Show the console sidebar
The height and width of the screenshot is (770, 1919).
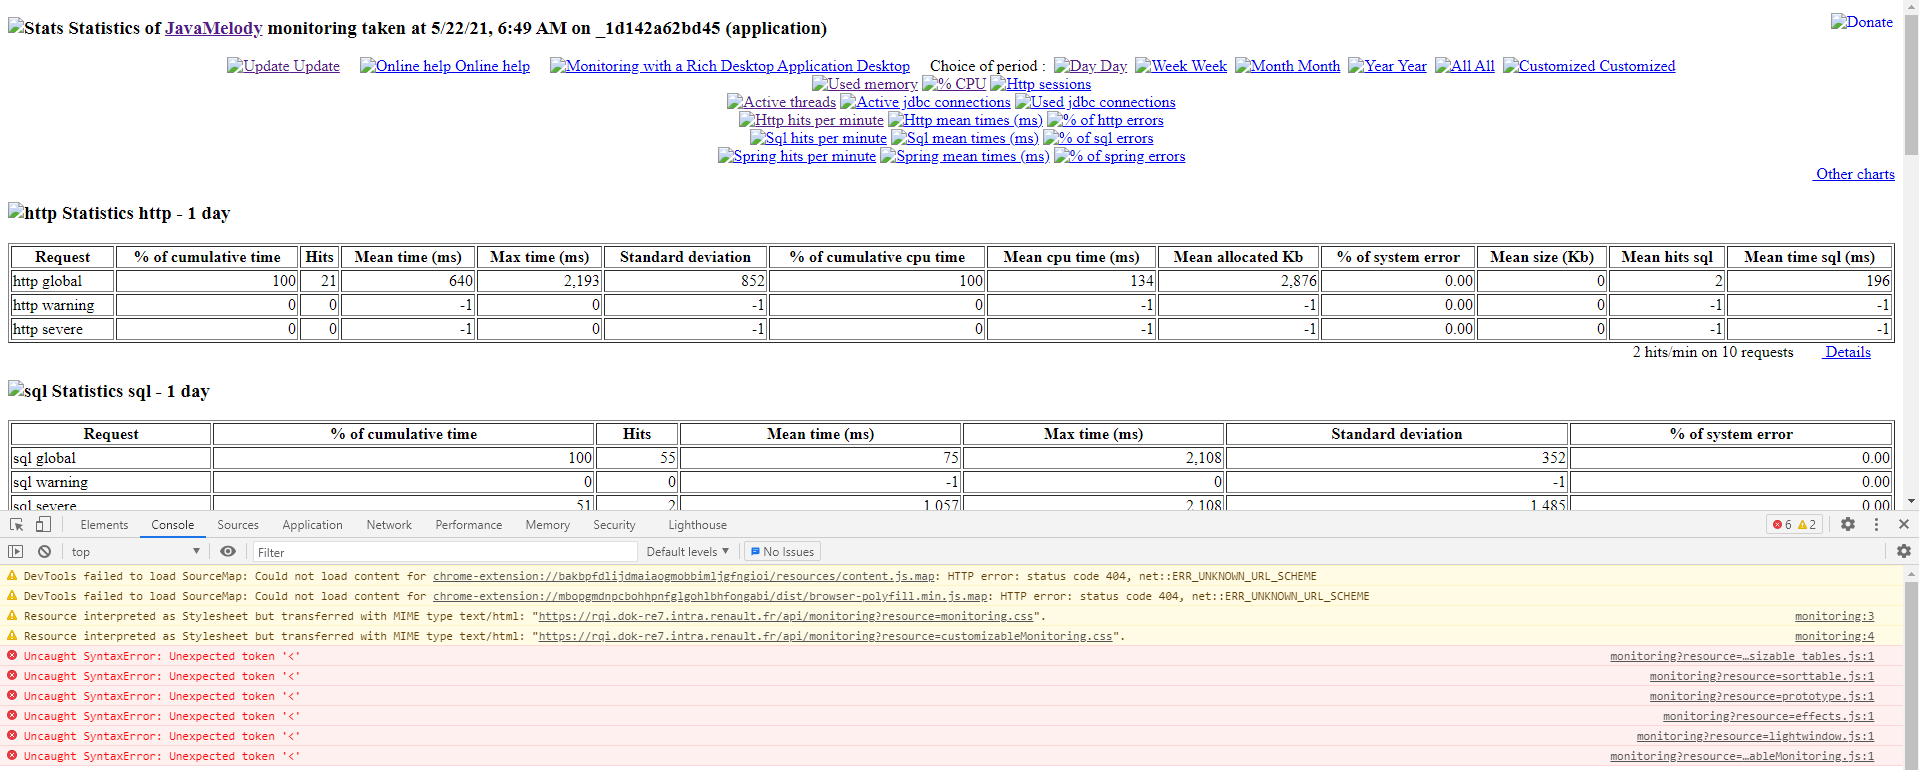15,551
